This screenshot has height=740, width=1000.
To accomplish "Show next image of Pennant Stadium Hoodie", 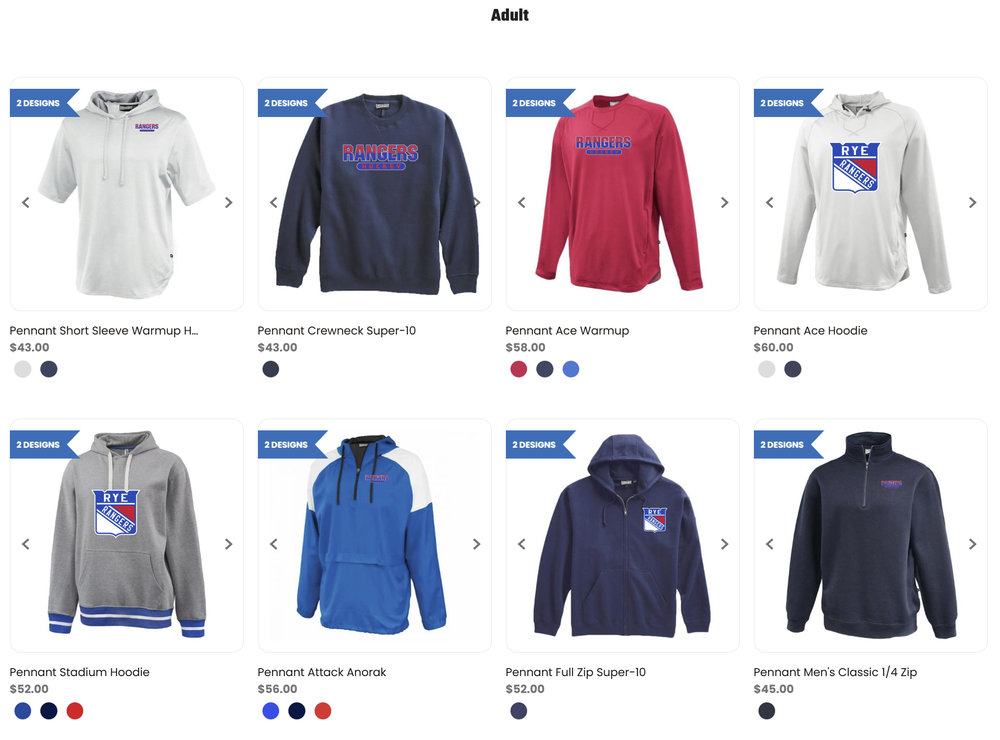I will point(228,544).
